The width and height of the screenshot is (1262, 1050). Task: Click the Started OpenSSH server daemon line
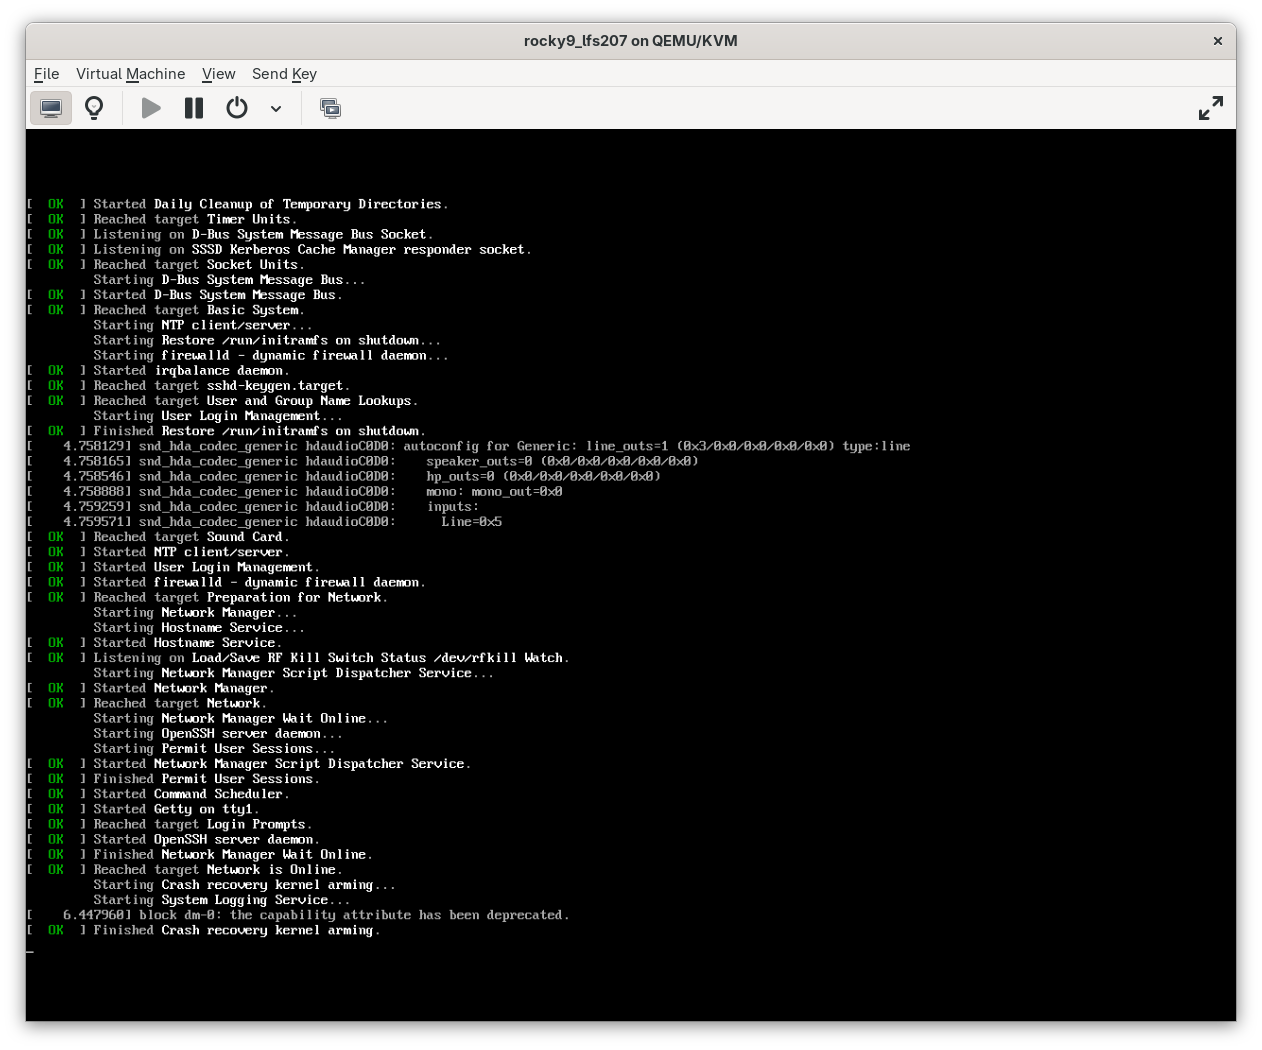tap(203, 839)
